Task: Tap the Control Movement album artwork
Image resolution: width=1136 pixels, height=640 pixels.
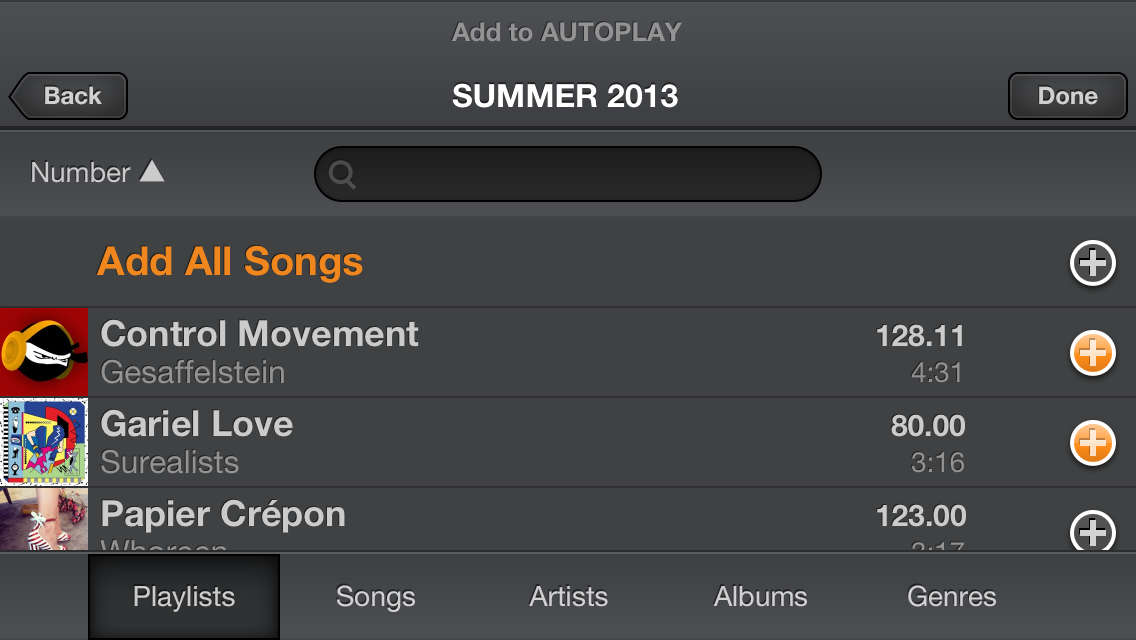Action: [44, 353]
